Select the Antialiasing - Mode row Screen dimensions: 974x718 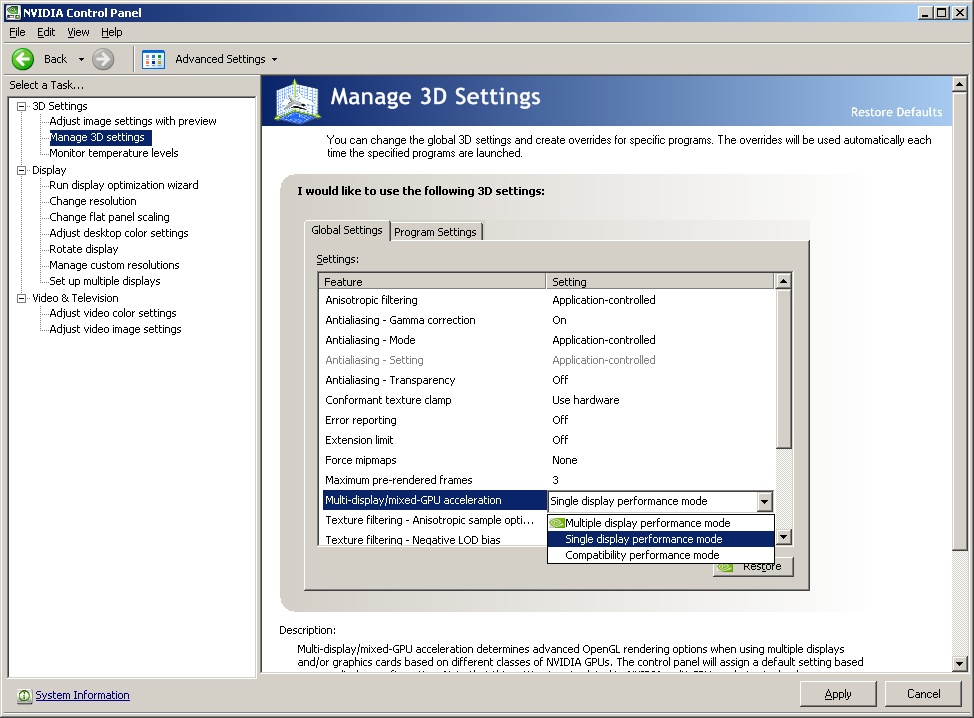click(547, 340)
